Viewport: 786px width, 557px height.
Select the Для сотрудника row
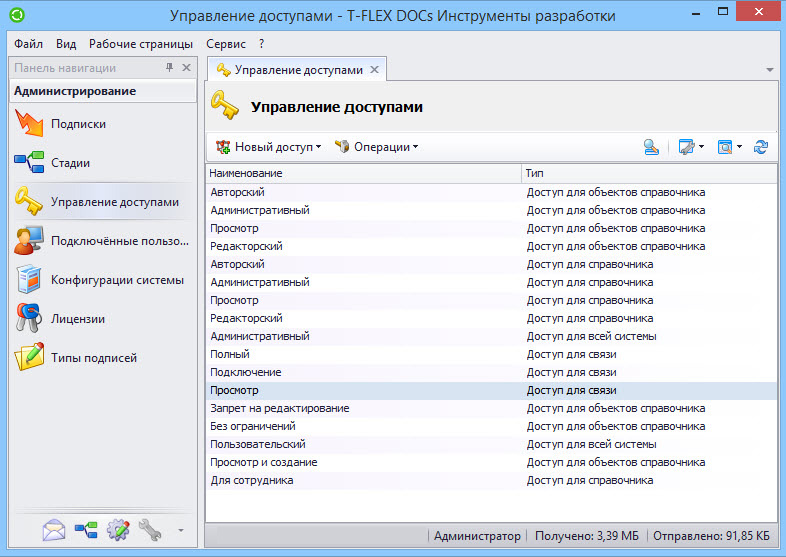(491, 480)
